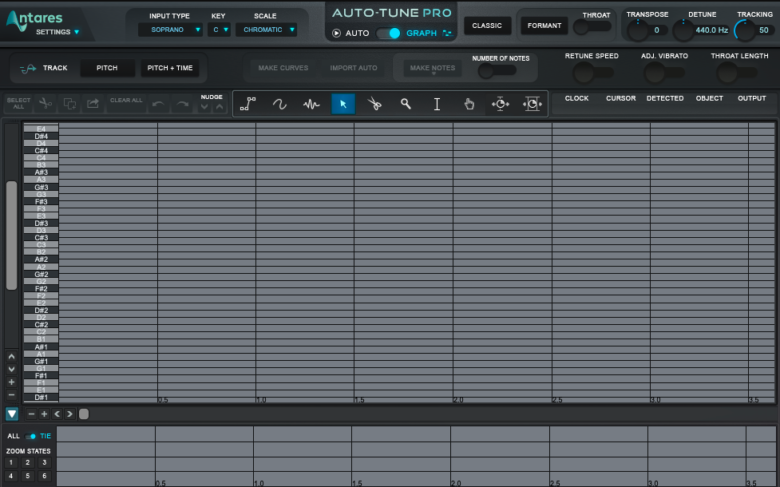Click the Number of Notes knob

[x=486, y=72]
